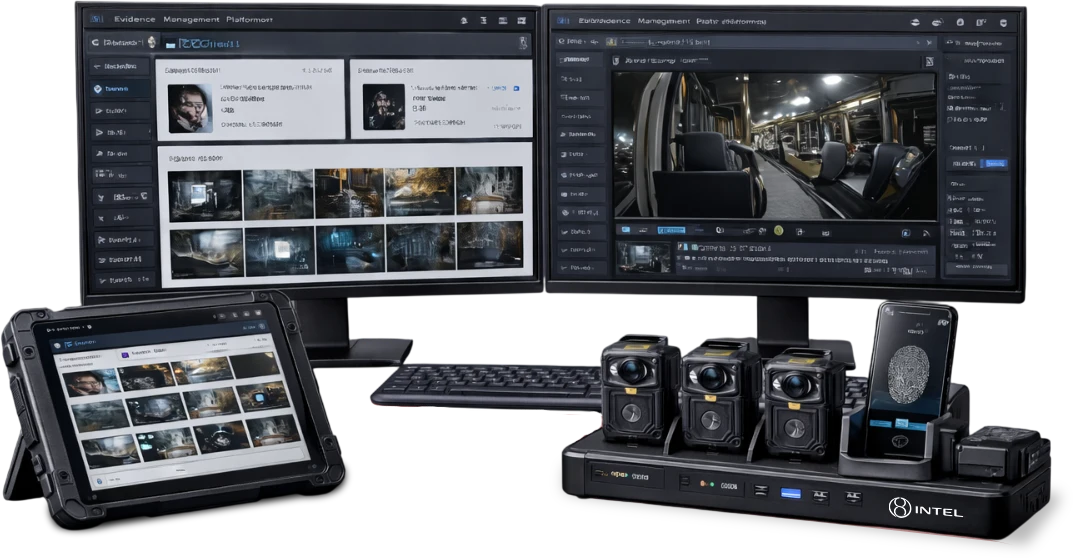Select first thumbnail in left monitor gallery top row
The width and height of the screenshot is (1073, 558).
tap(205, 194)
